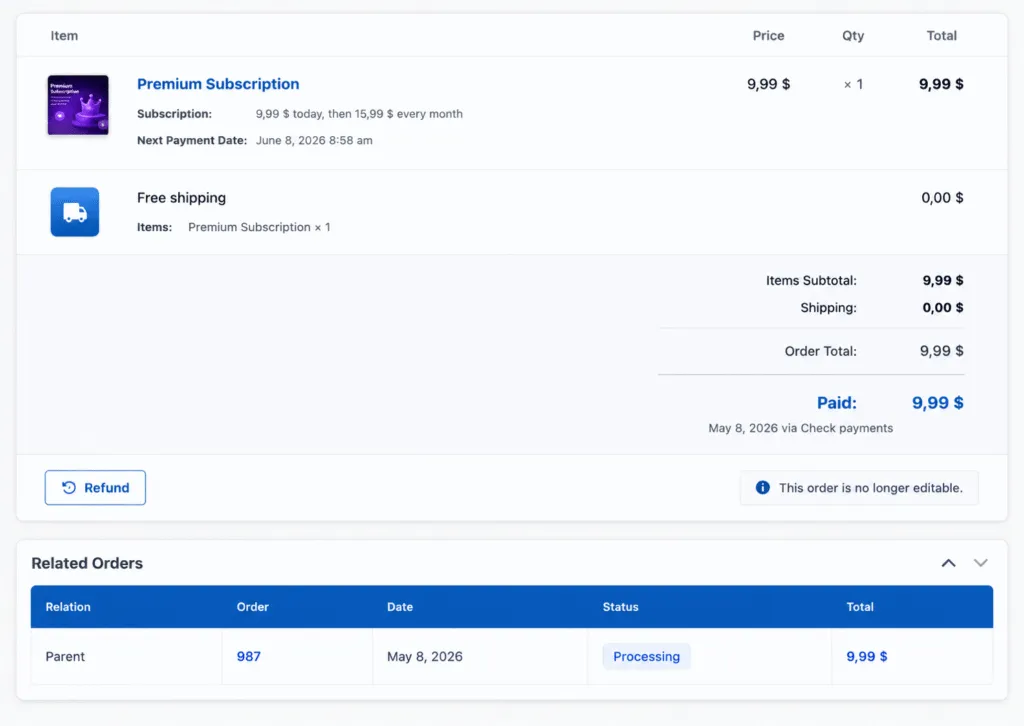Click the Paid: label
This screenshot has width=1024, height=726.
click(837, 403)
